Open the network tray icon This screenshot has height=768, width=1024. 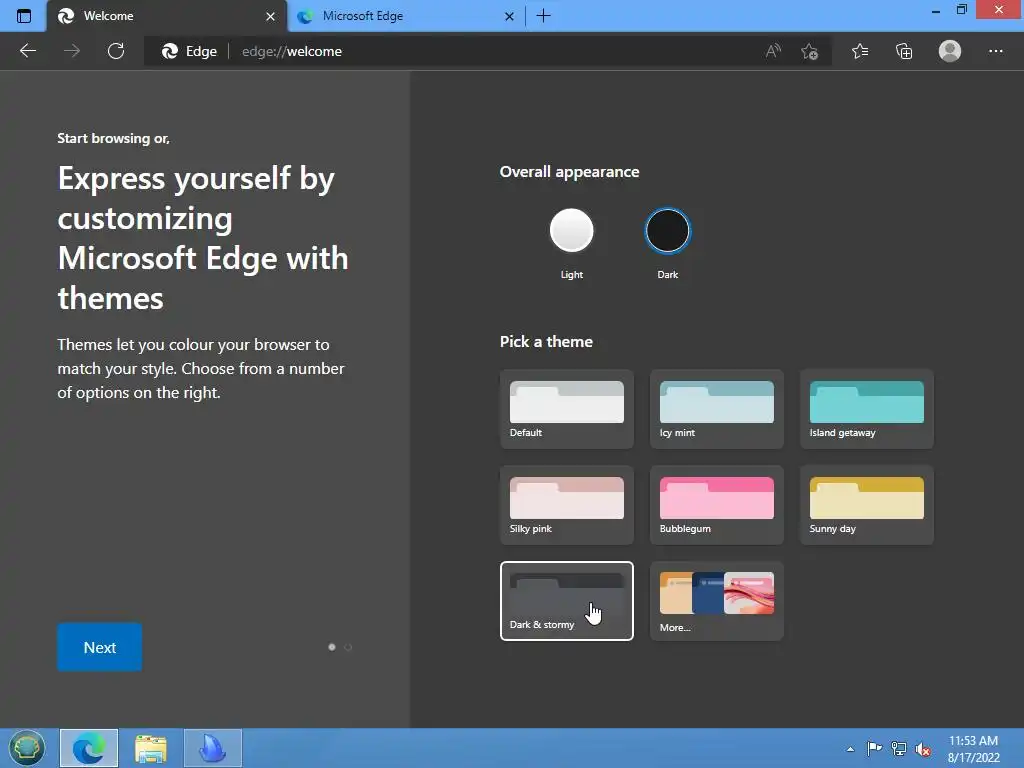point(899,749)
